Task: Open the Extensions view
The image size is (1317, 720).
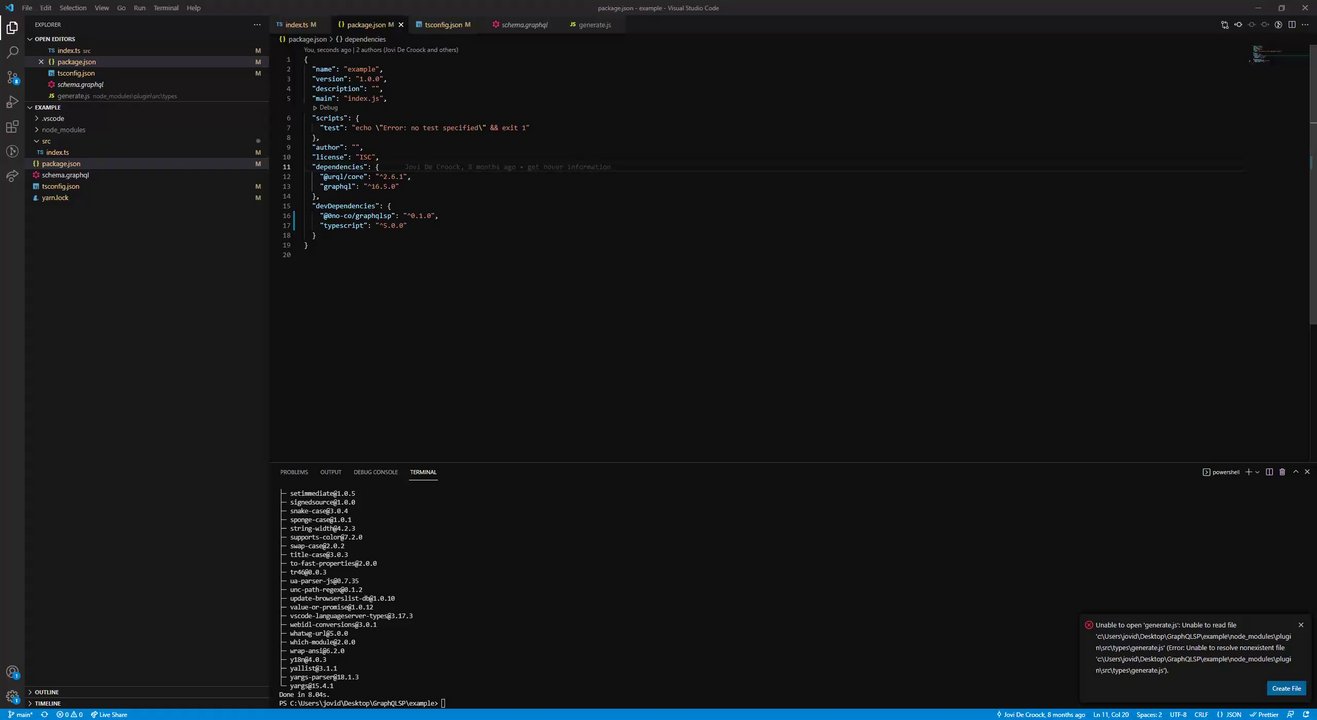Action: [x=12, y=127]
